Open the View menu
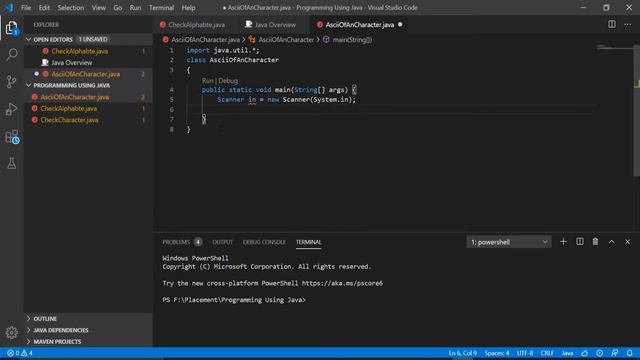 coord(98,8)
